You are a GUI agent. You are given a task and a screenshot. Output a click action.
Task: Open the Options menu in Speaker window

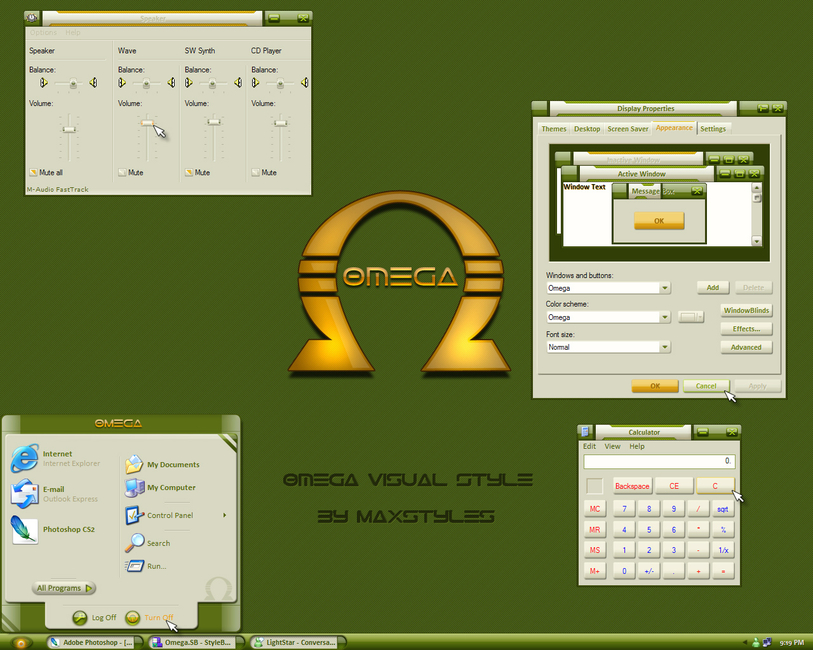[x=43, y=32]
